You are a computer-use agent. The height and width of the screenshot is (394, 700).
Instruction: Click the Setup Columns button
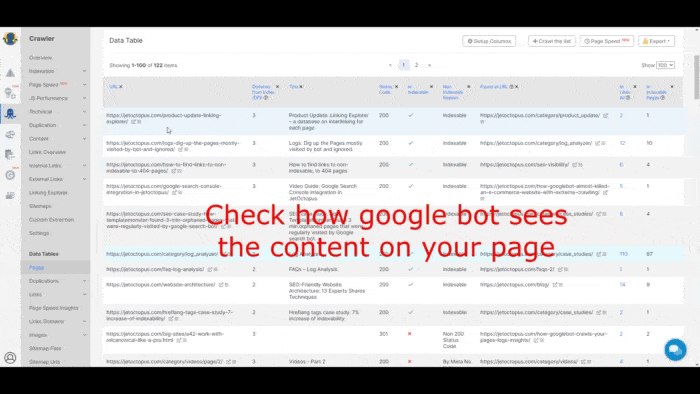click(x=489, y=41)
